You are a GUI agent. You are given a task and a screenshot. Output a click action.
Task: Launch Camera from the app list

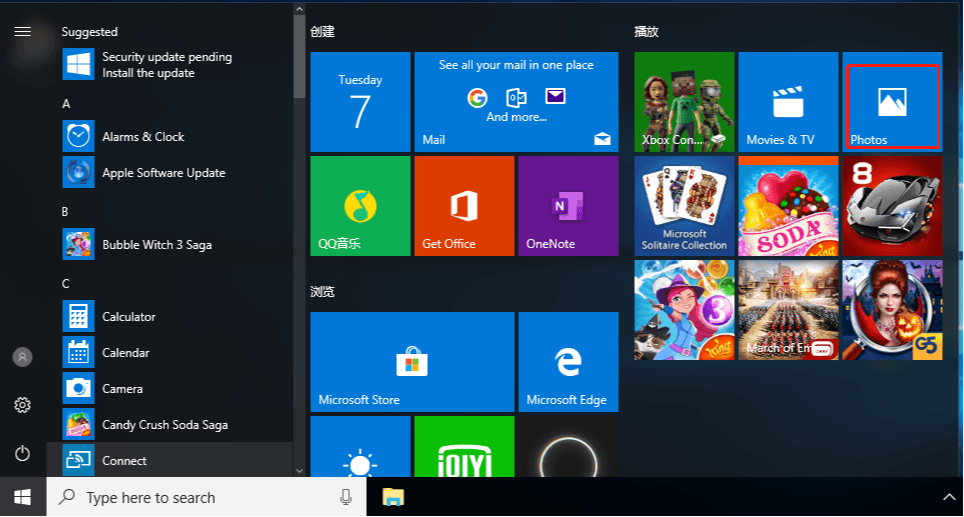click(170, 389)
